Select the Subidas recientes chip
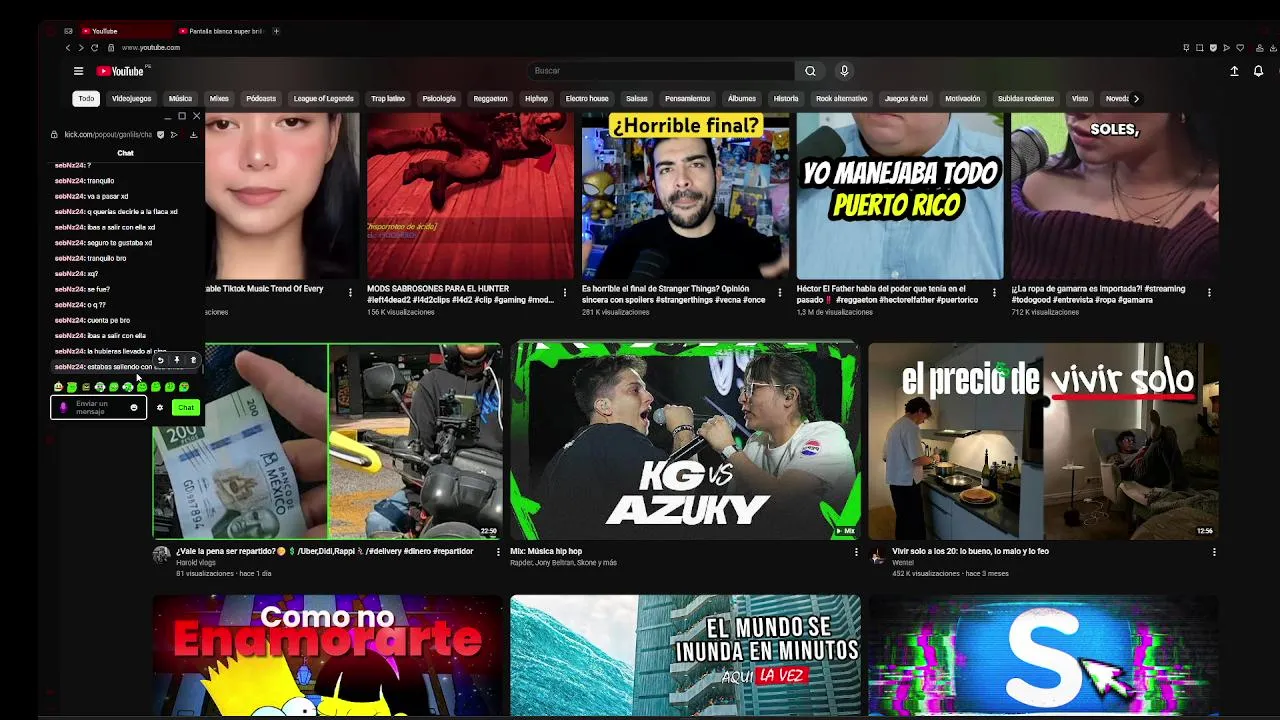 (1025, 99)
